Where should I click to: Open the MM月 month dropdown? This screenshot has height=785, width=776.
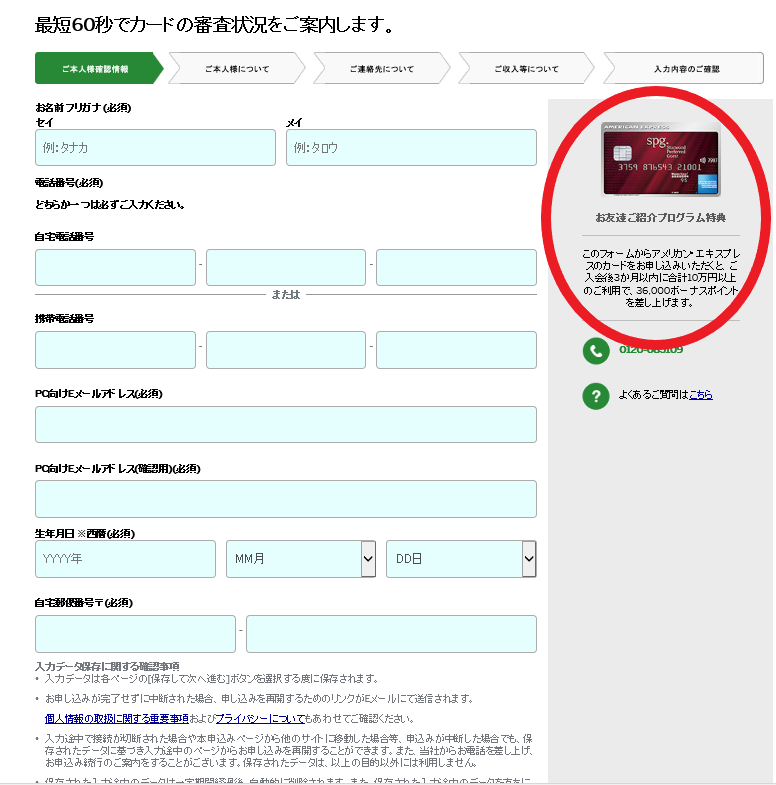(300, 559)
